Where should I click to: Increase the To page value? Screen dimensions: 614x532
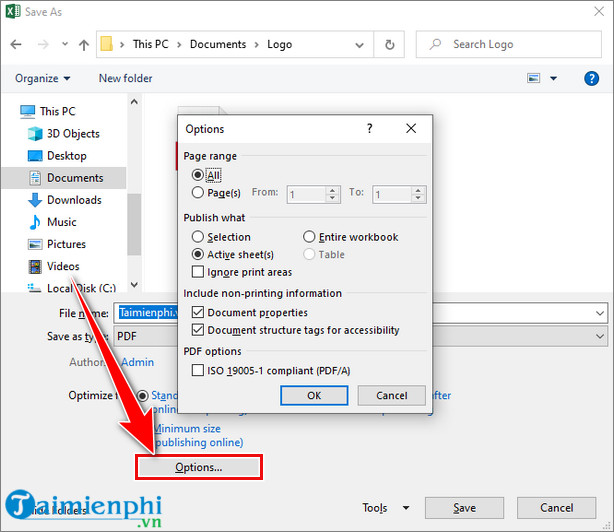418,191
